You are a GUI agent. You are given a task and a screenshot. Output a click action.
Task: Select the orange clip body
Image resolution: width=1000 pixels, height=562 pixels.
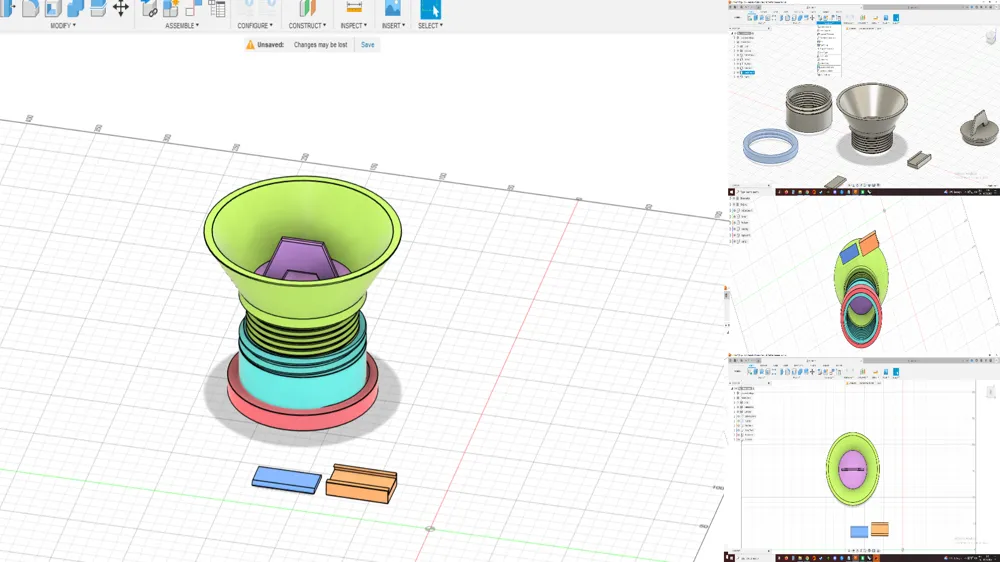(x=361, y=484)
